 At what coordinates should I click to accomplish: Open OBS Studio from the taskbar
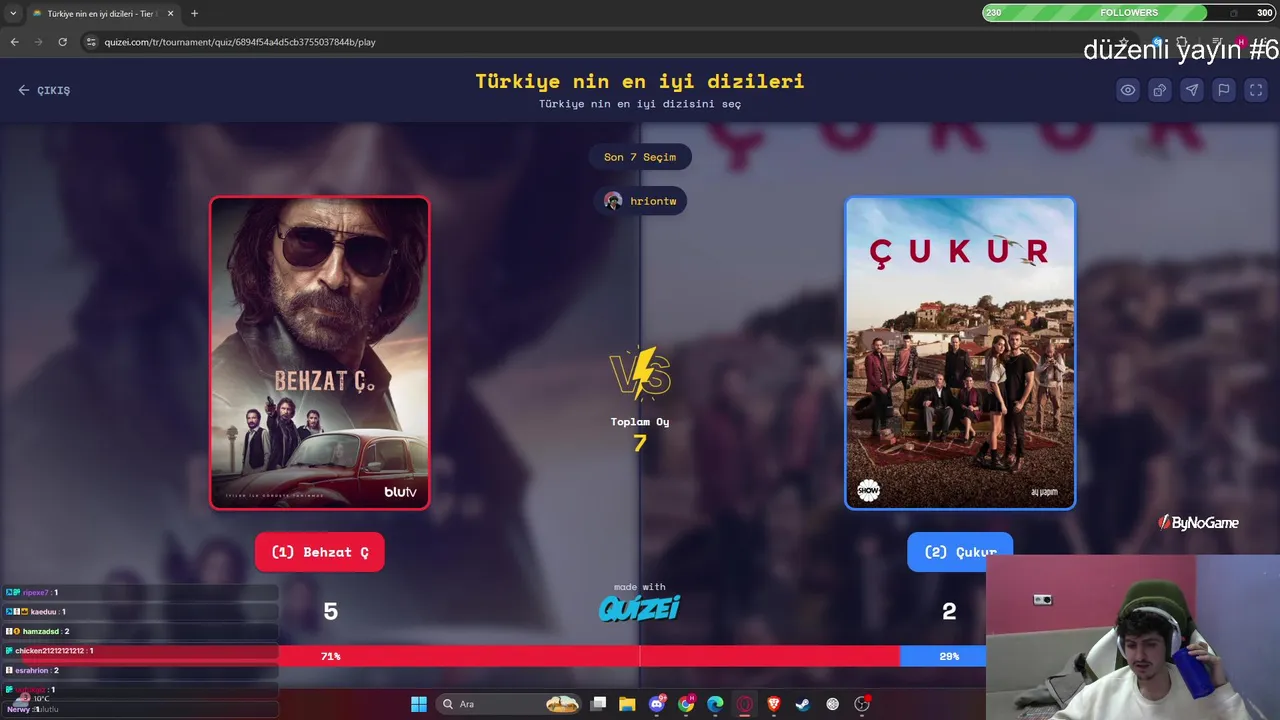pyautogui.click(x=862, y=704)
